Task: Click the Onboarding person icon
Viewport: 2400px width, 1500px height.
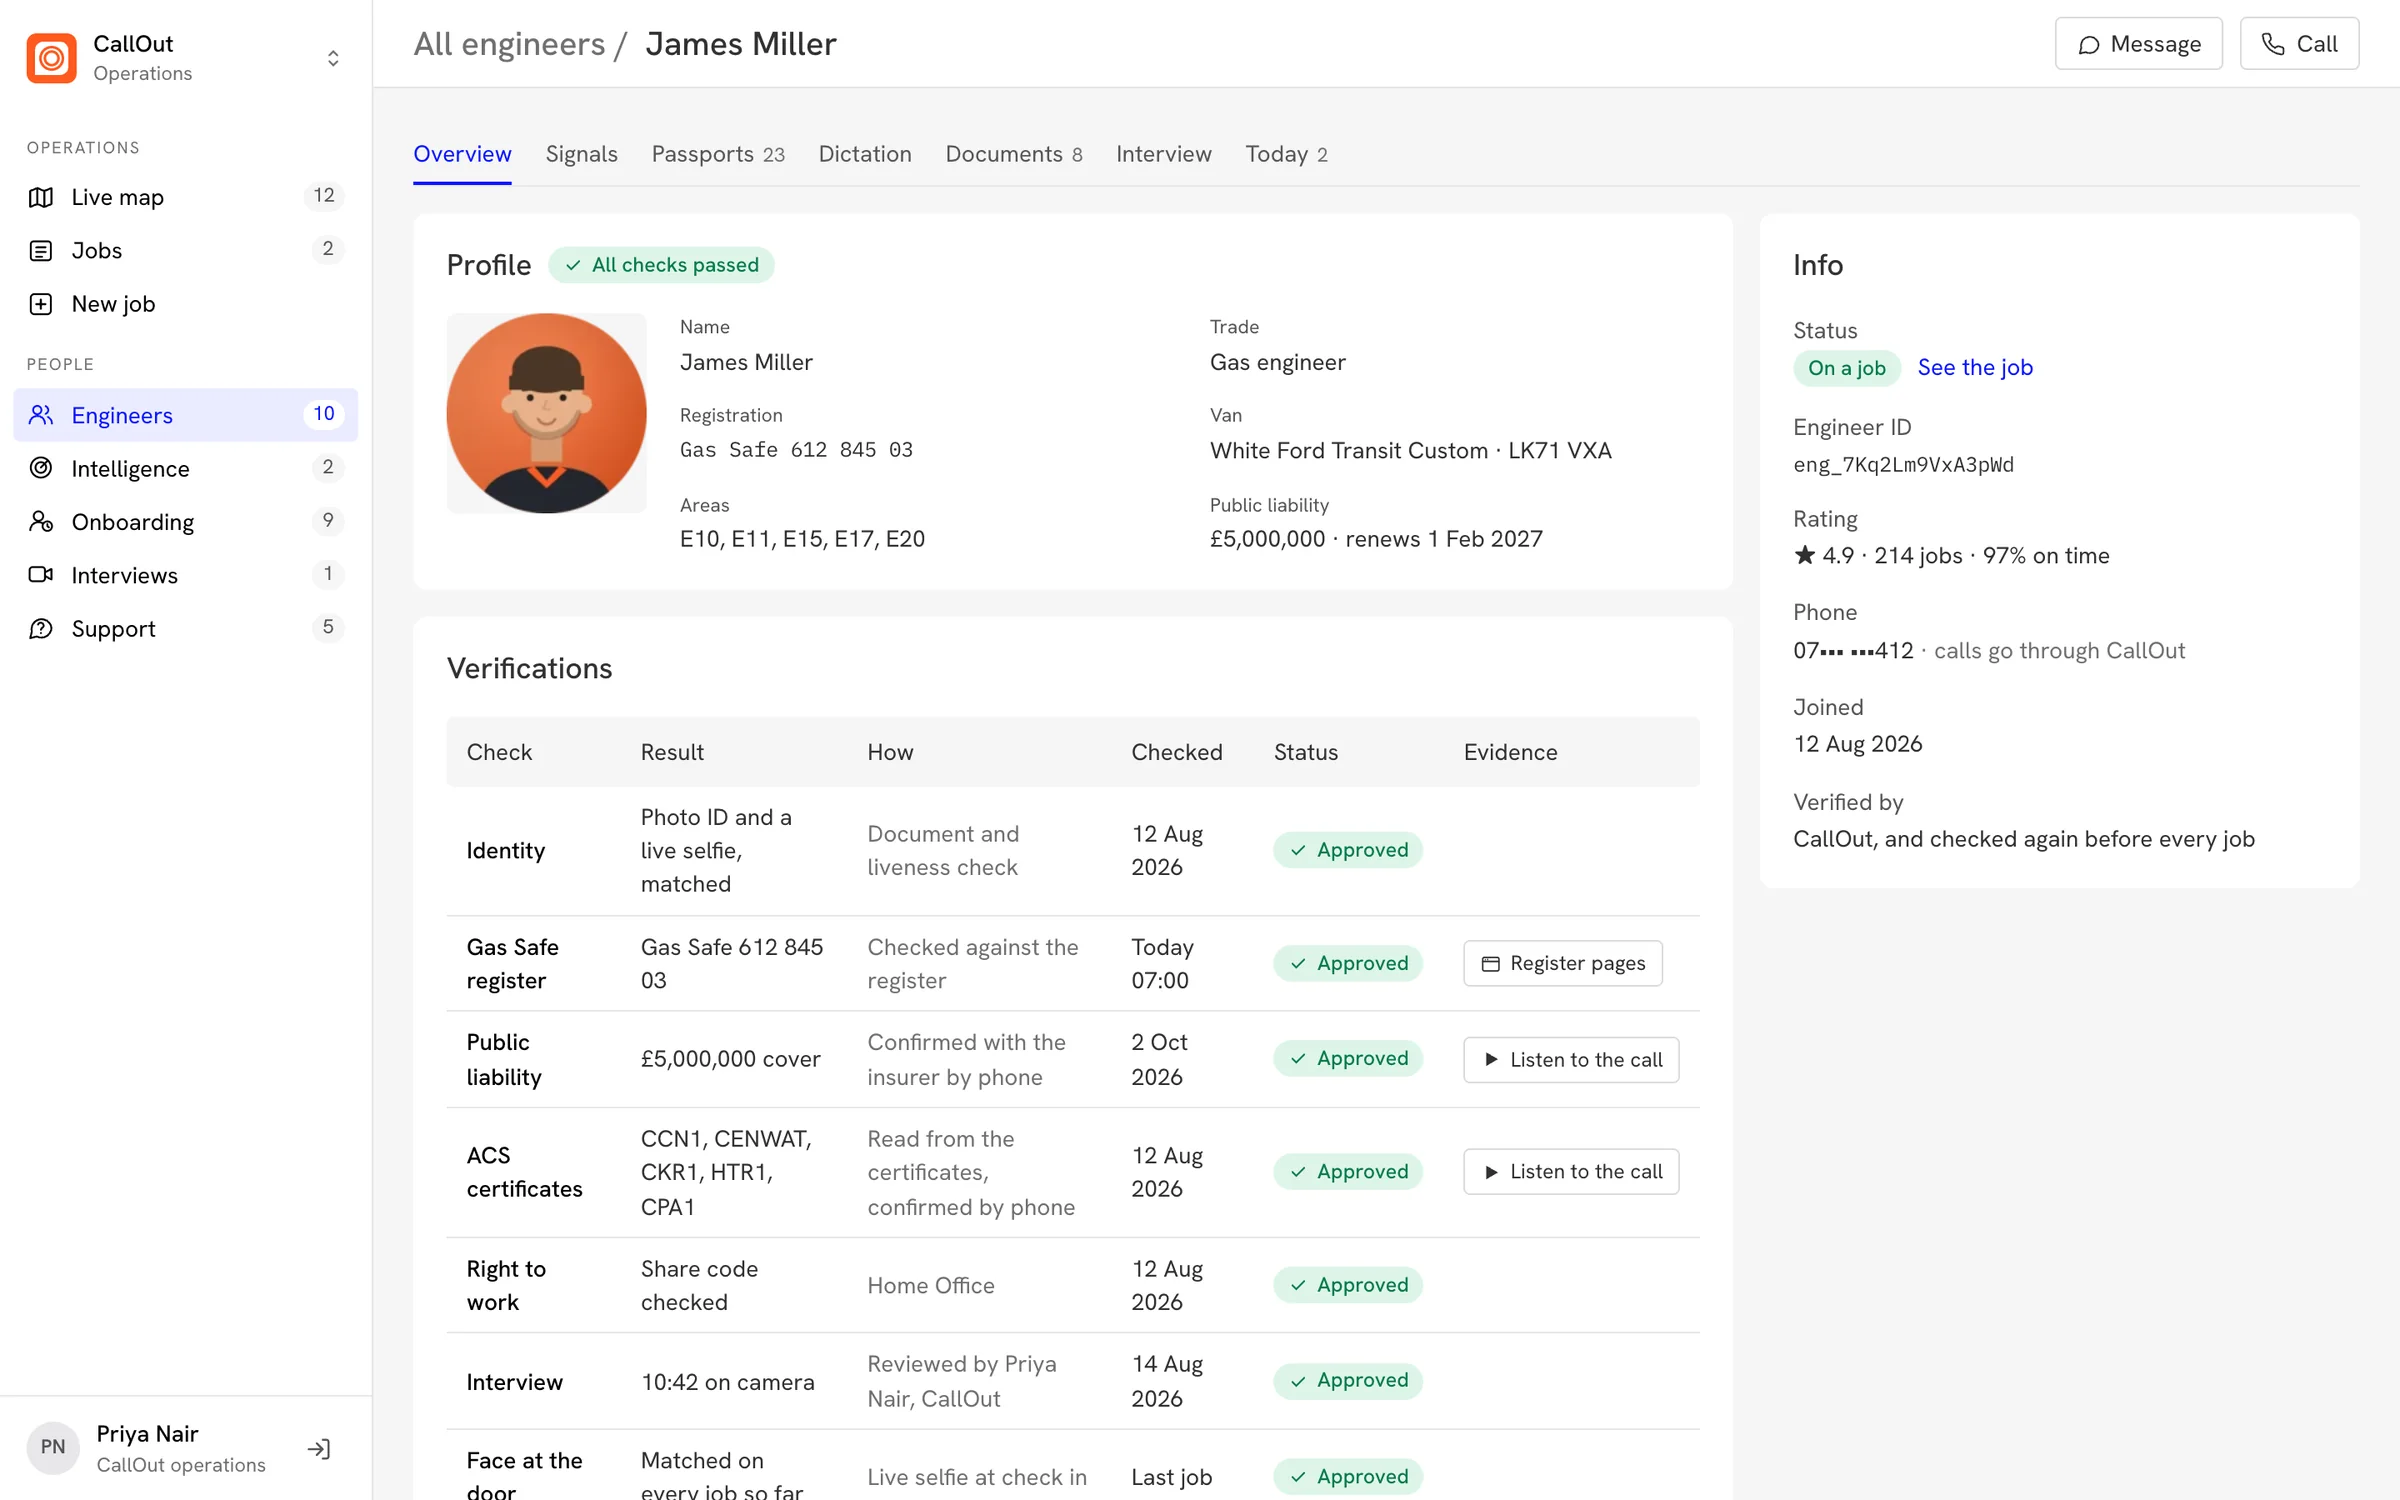Action: 41,521
